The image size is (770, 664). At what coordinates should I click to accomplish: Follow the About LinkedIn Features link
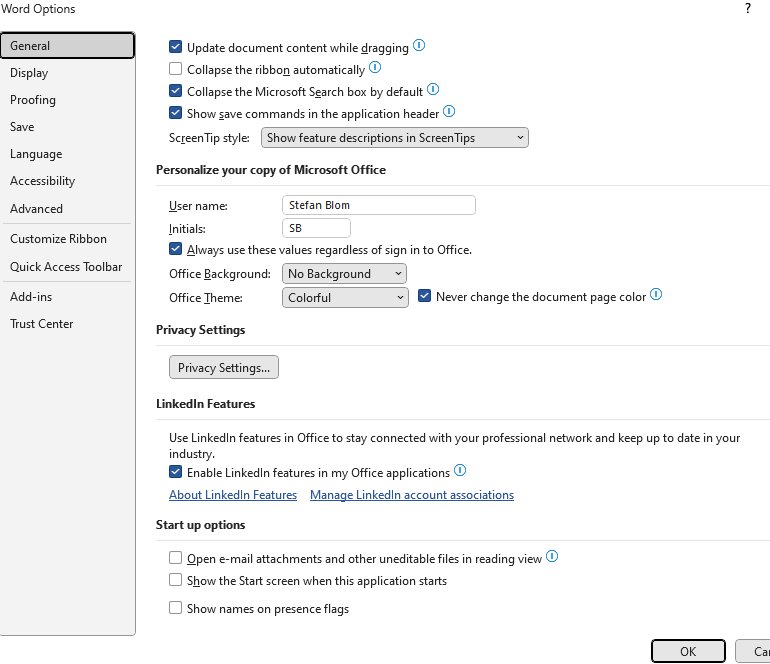tap(233, 495)
